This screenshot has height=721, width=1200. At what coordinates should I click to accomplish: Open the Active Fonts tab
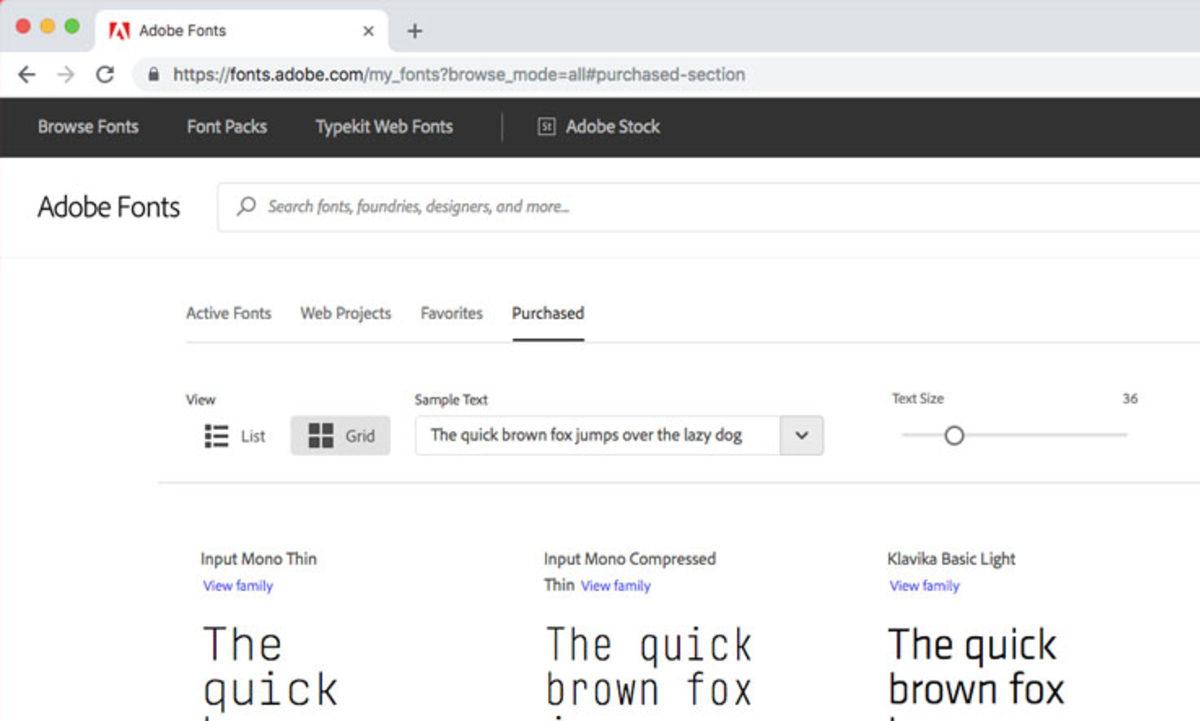[x=228, y=313]
